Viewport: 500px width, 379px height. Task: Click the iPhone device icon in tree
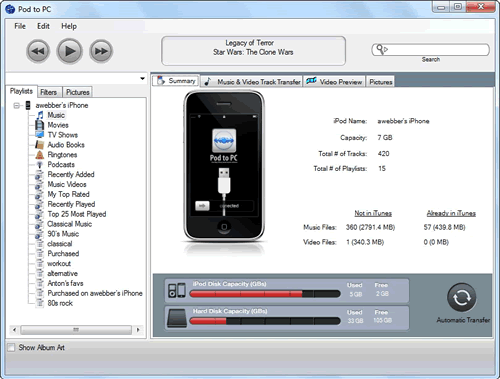(28, 105)
